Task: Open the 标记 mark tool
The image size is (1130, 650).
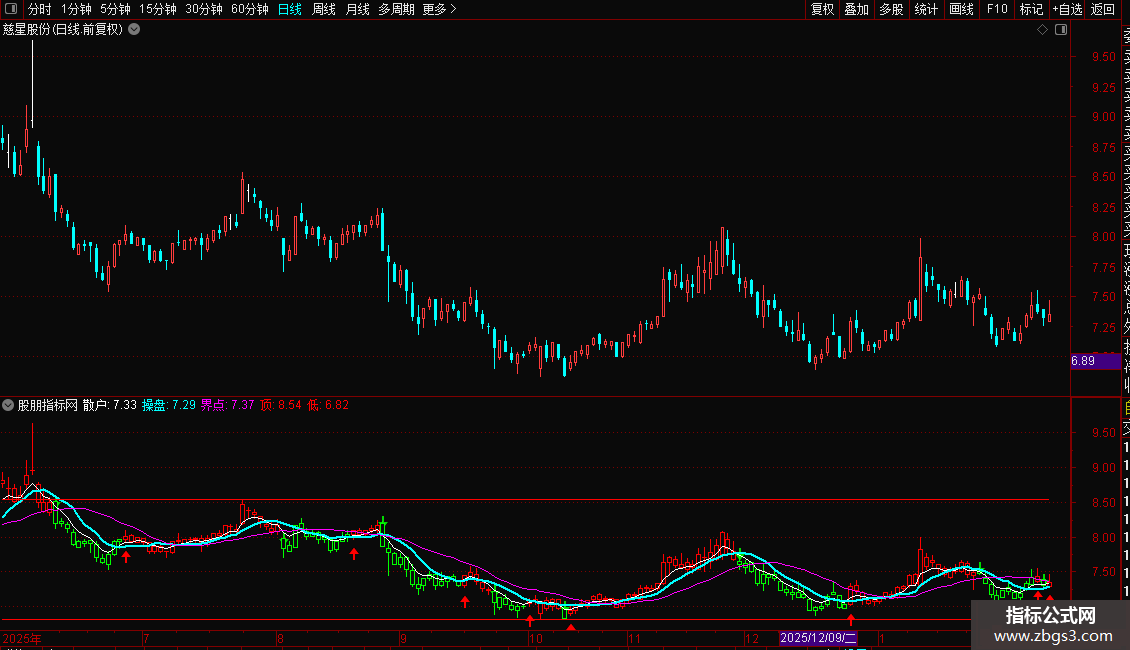Action: coord(1031,9)
